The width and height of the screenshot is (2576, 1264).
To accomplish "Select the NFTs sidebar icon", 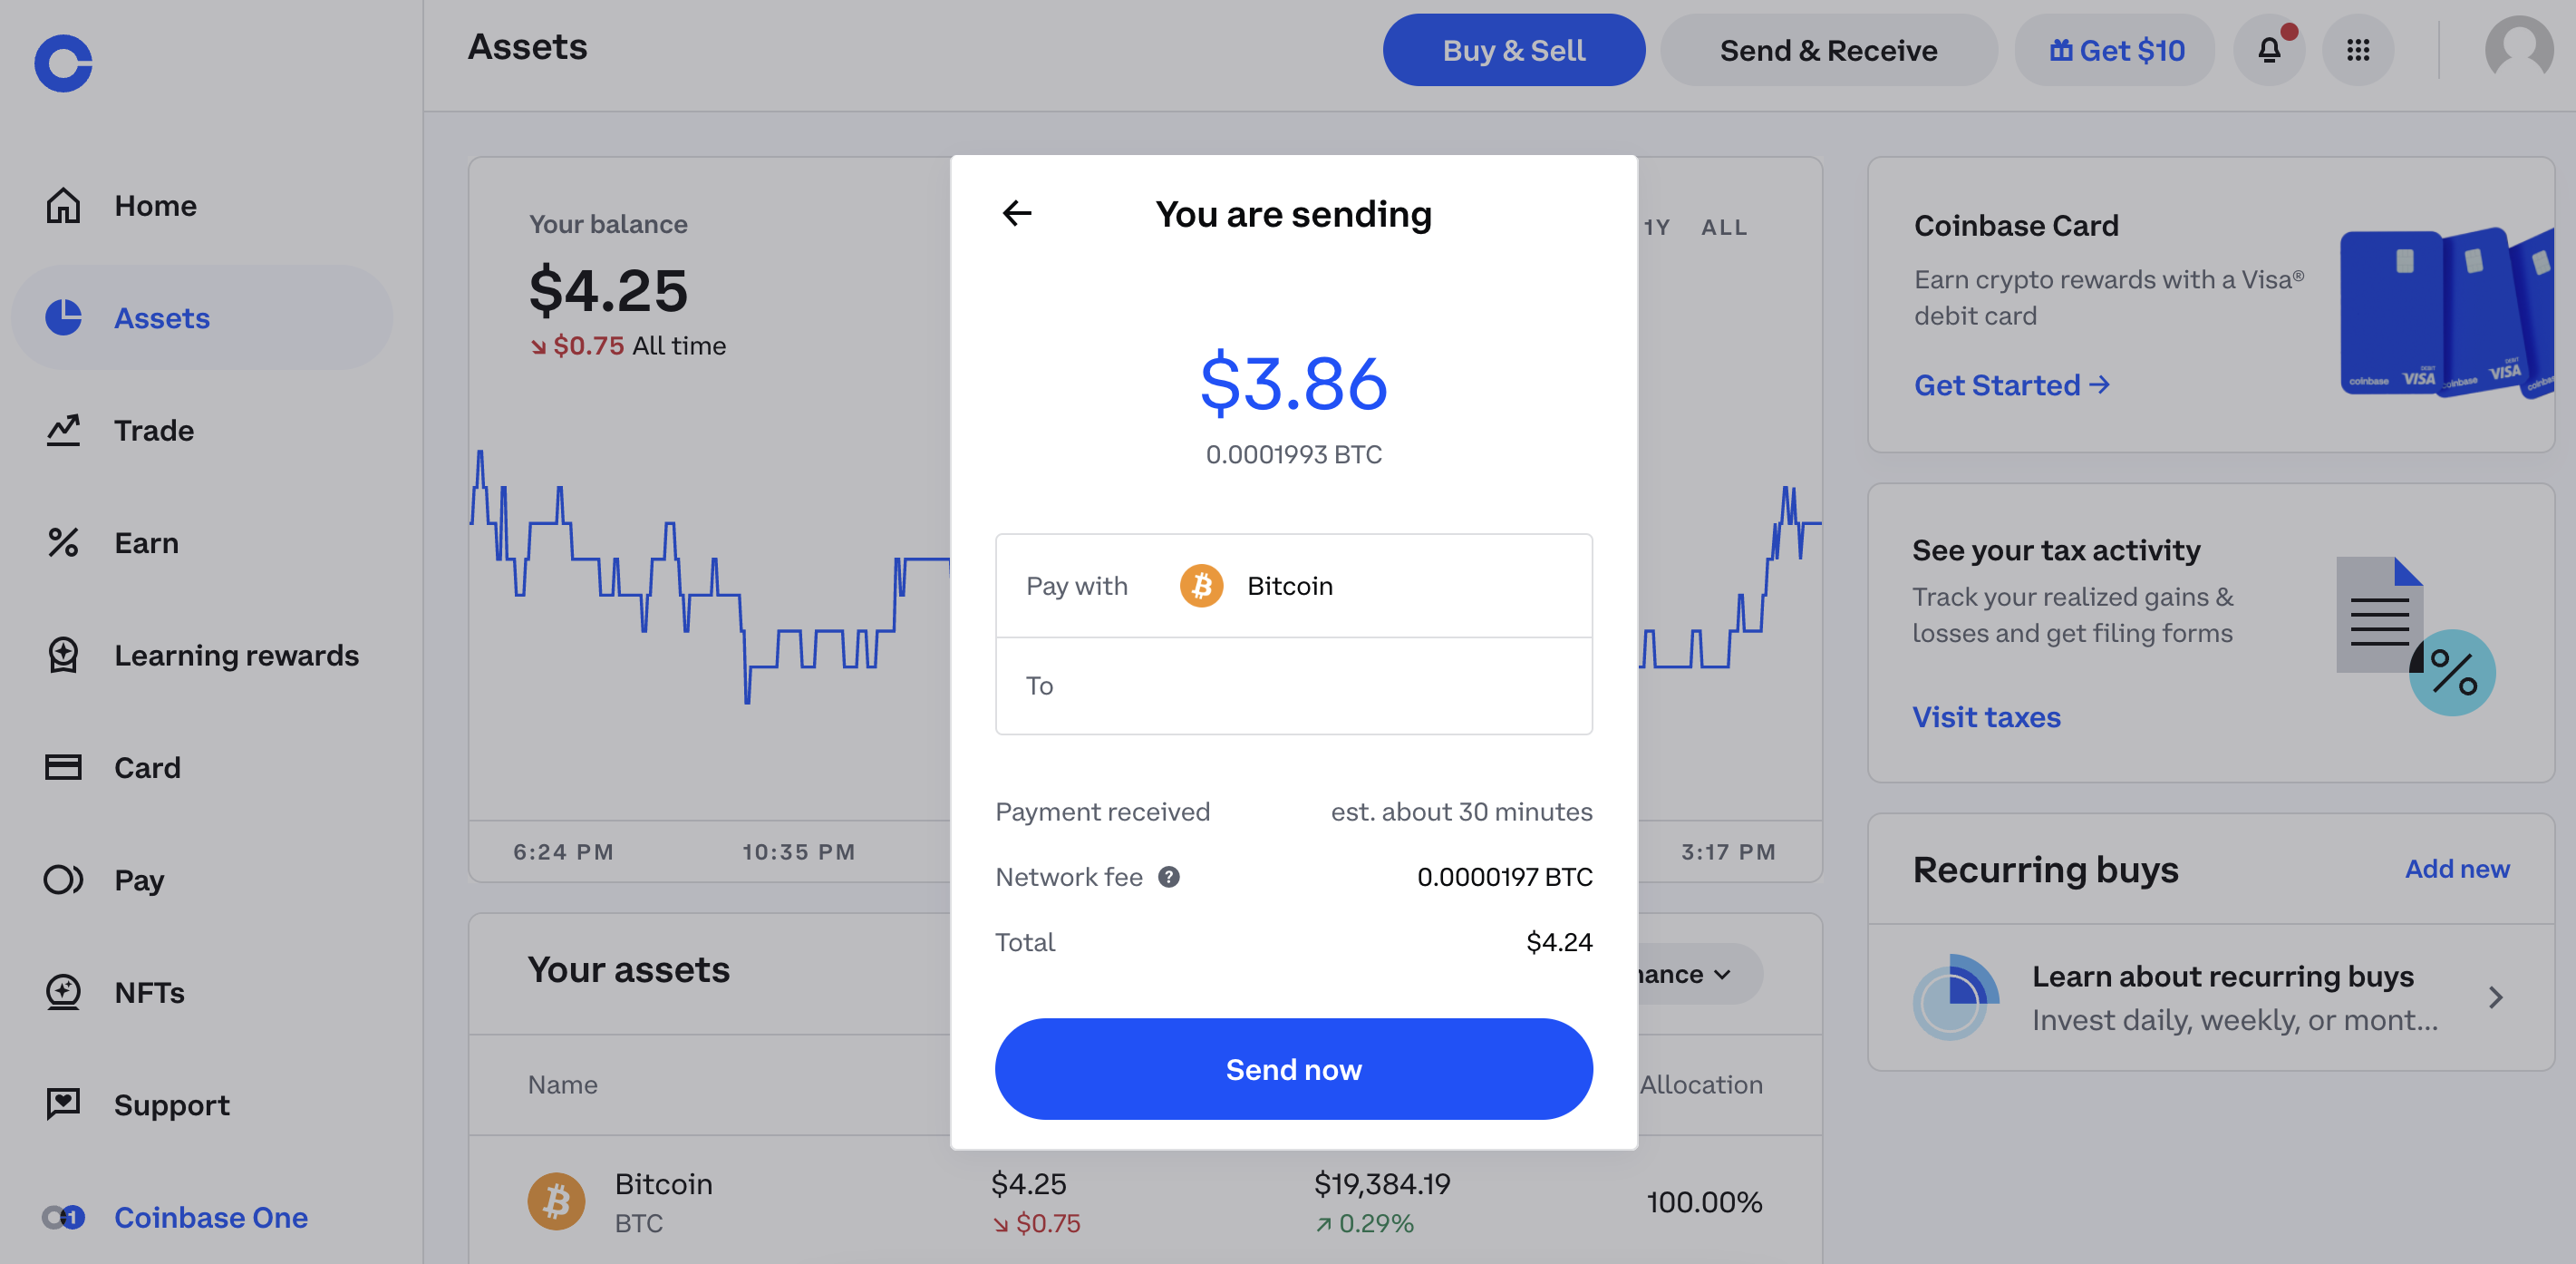I will click(x=64, y=989).
